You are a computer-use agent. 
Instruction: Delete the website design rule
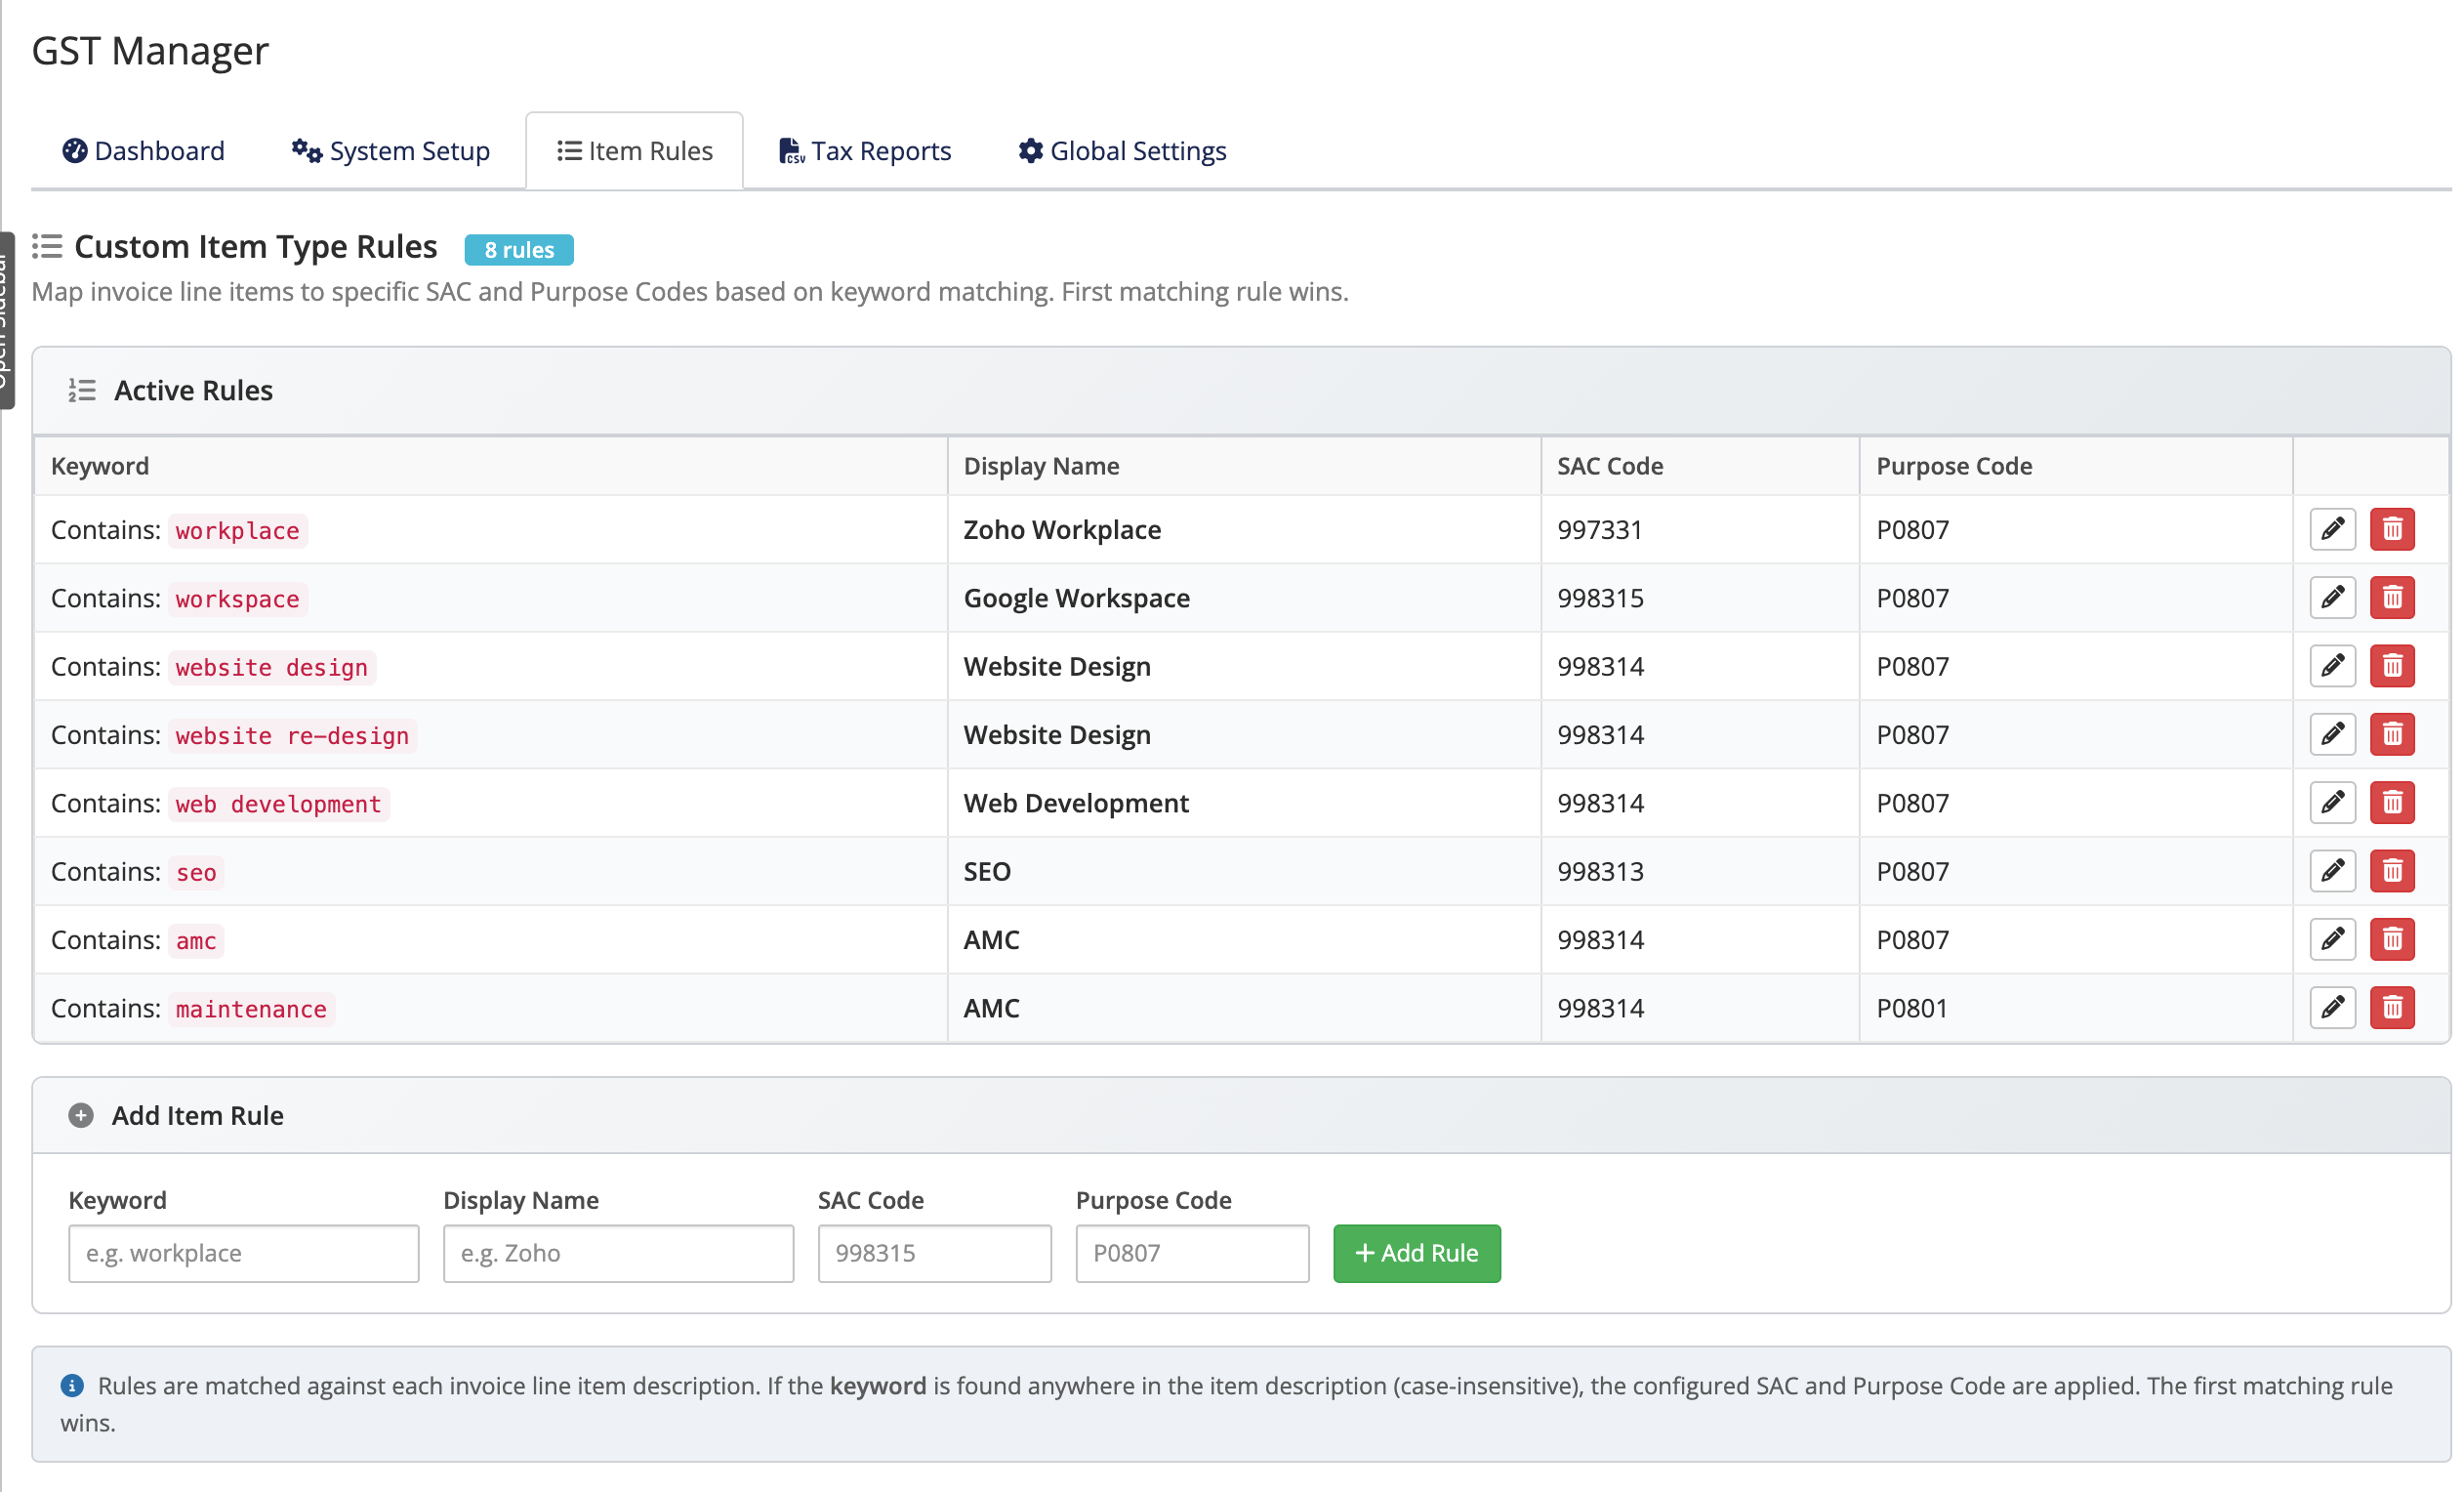click(x=2392, y=666)
